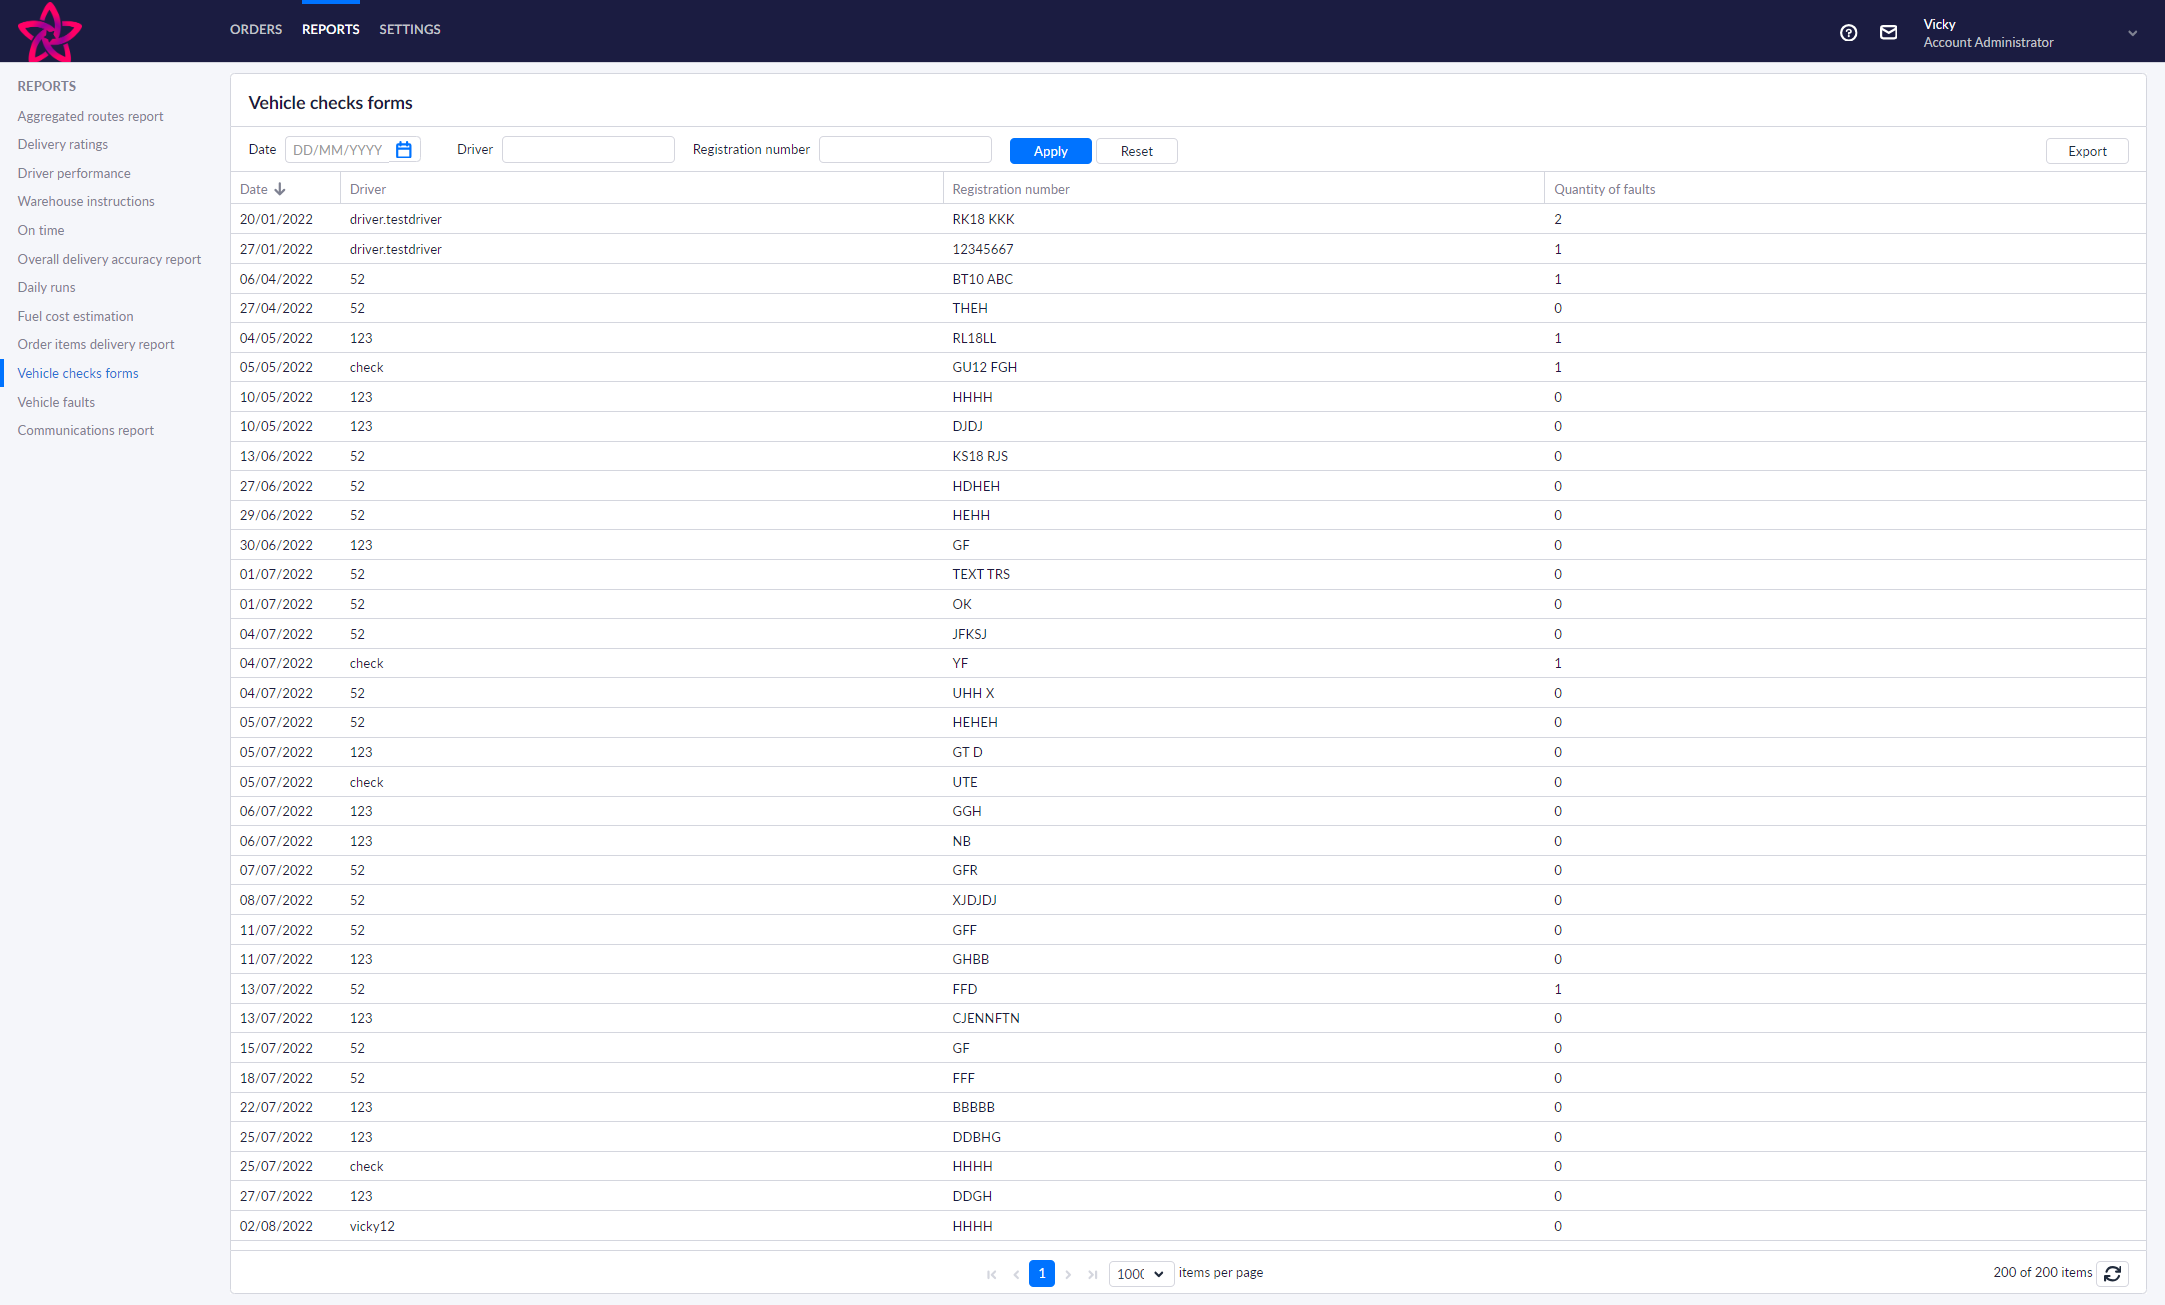Open Driver performance report
The width and height of the screenshot is (2165, 1305).
coord(73,173)
